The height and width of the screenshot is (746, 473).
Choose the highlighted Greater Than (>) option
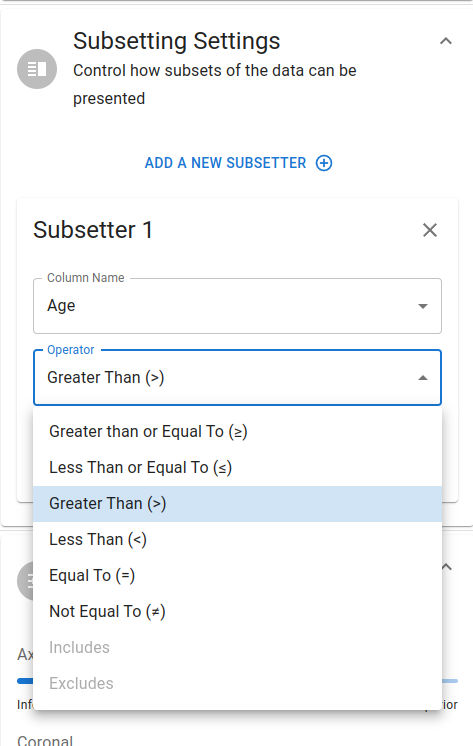pos(237,504)
